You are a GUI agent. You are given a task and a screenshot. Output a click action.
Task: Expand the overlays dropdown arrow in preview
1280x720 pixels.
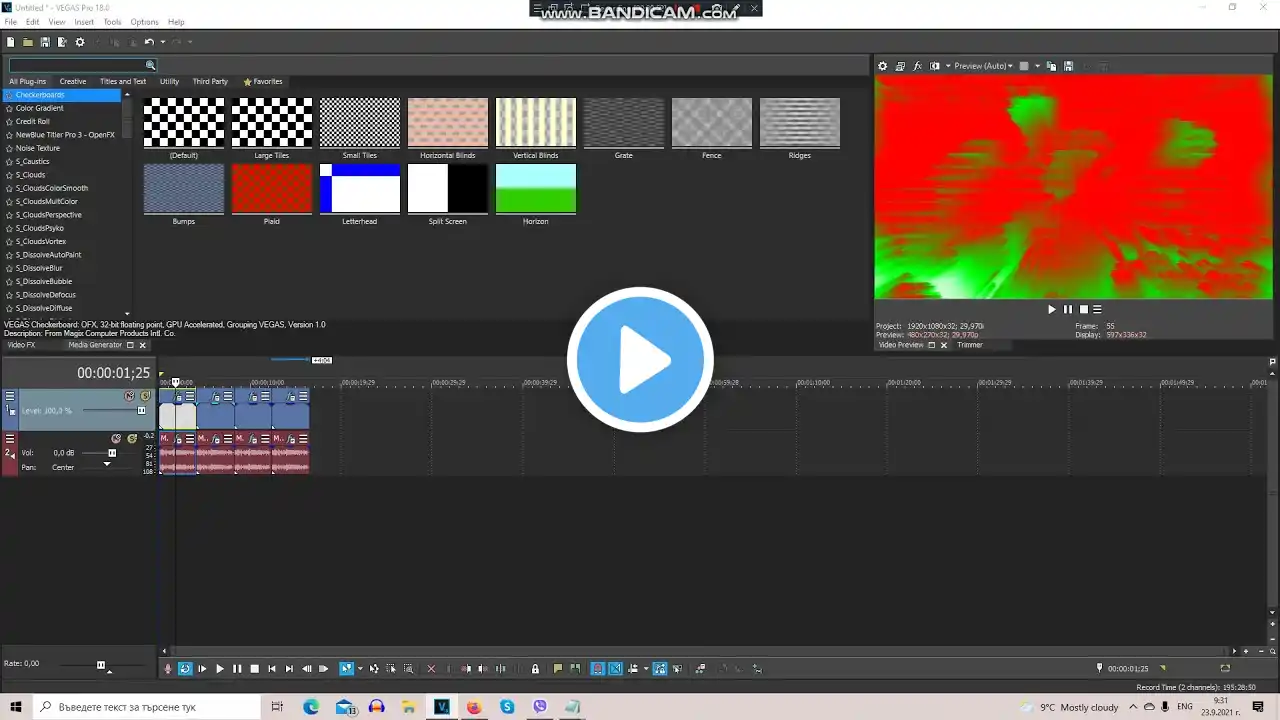(x=1037, y=66)
